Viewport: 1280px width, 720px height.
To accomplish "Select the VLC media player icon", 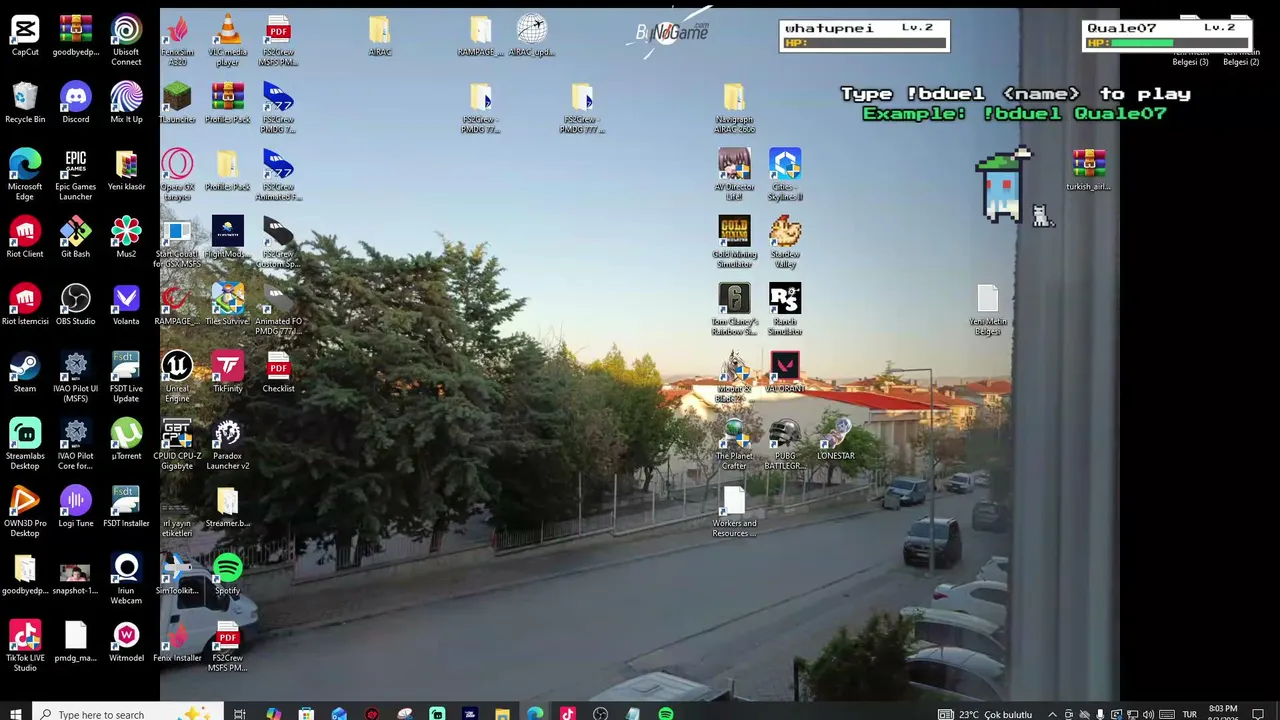I will coord(228,40).
